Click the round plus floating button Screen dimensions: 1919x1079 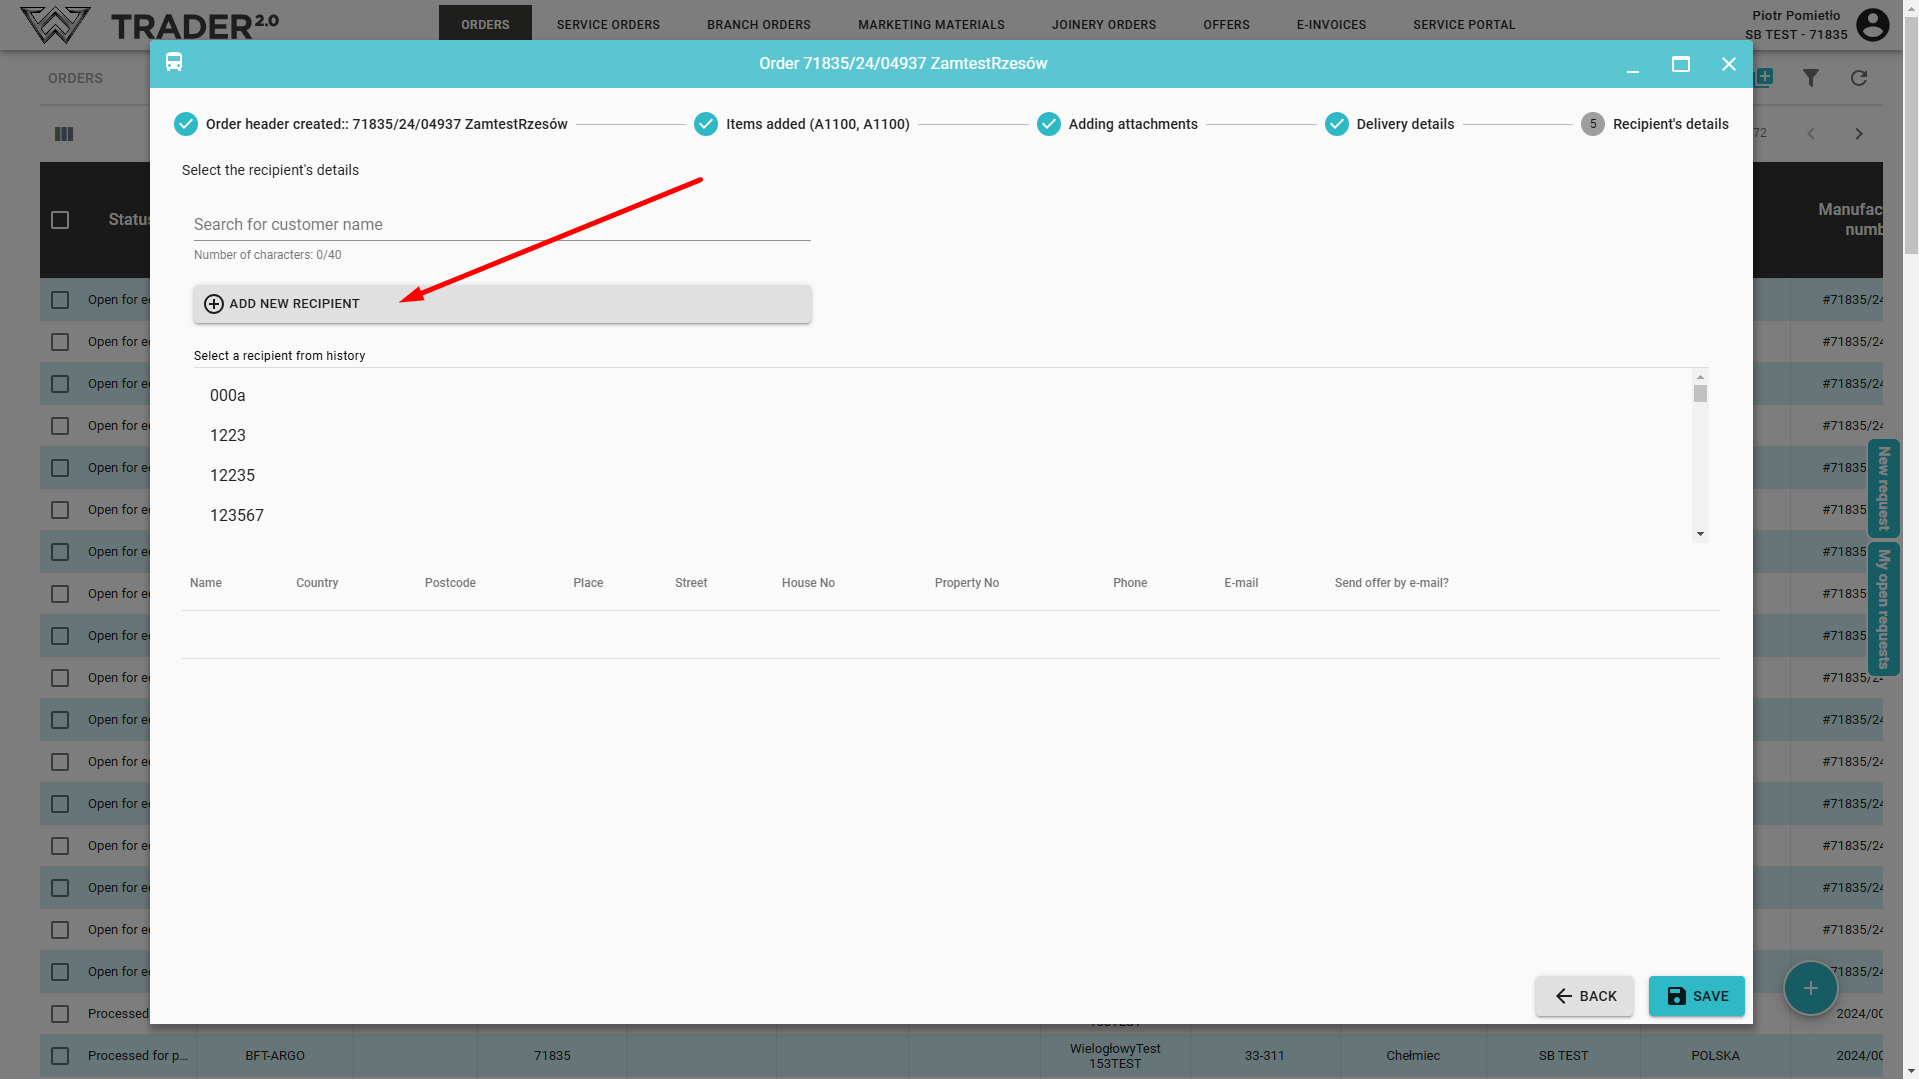click(1810, 988)
